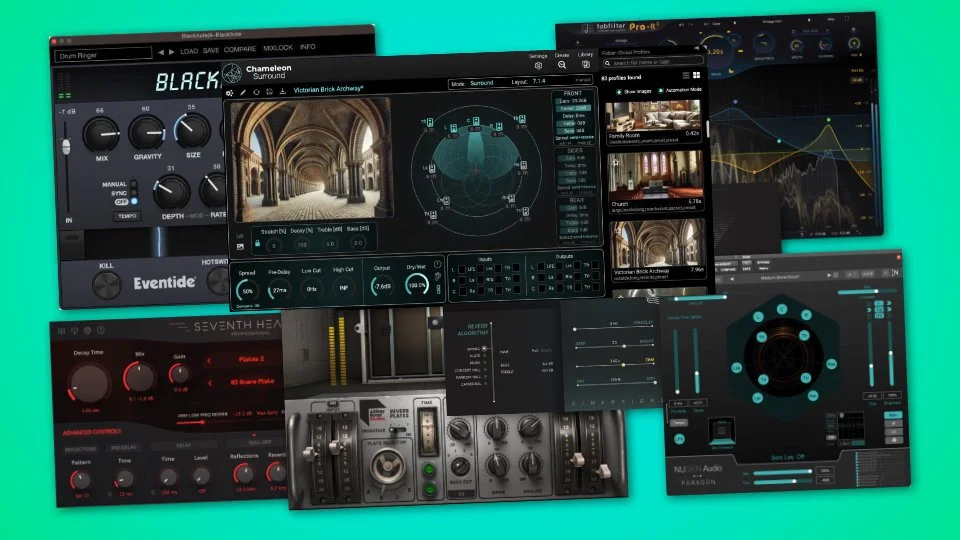Click favorite star on Church profile
The width and height of the screenshot is (960, 540).
click(615, 163)
